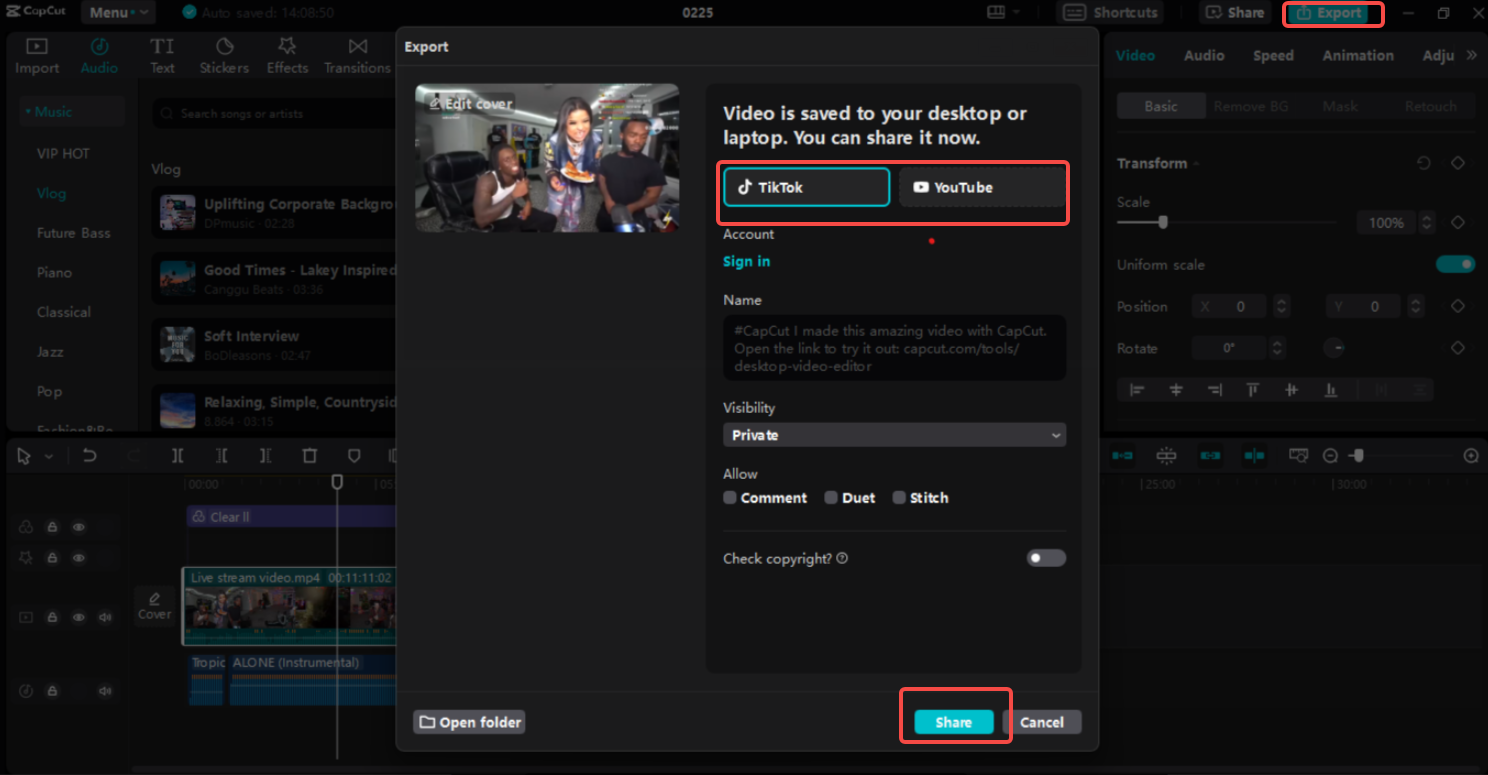Switch to the Speed tab

1273,55
